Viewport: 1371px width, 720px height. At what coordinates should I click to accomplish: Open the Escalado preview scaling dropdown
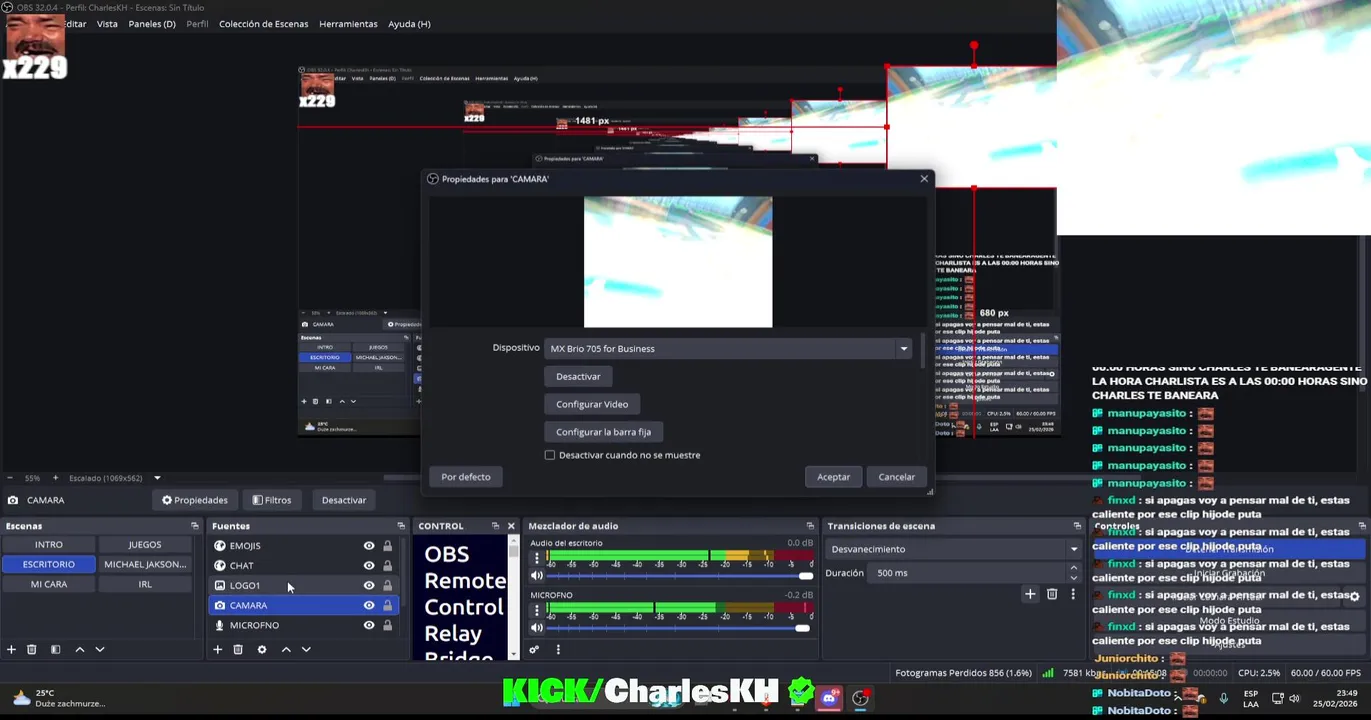[x=157, y=478]
